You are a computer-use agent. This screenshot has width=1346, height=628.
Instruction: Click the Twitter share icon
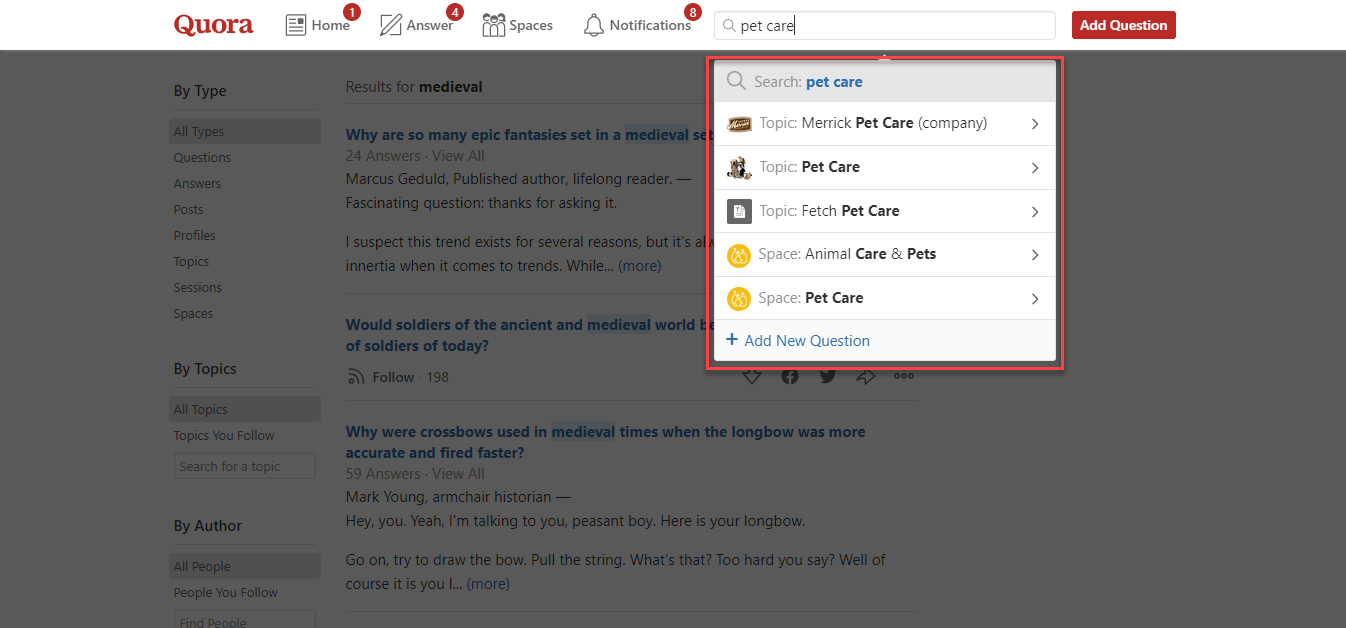(828, 376)
